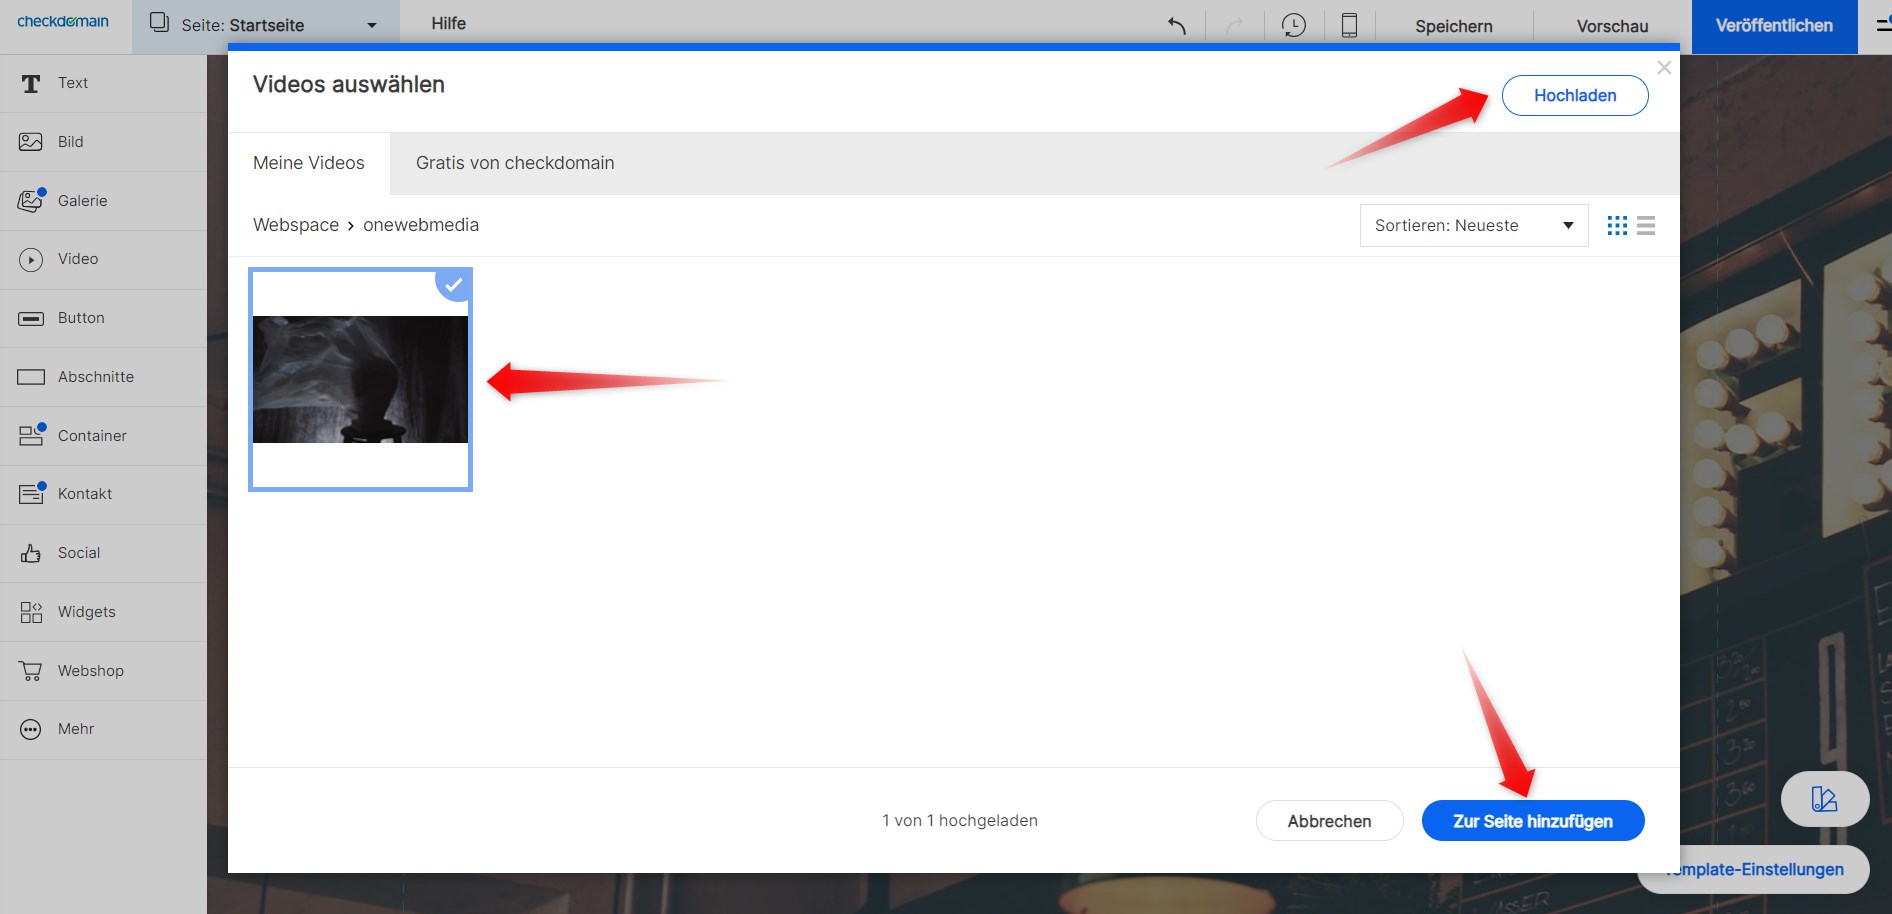Viewport: 1892px width, 914px height.
Task: Open the version history clock icon
Action: (1293, 25)
